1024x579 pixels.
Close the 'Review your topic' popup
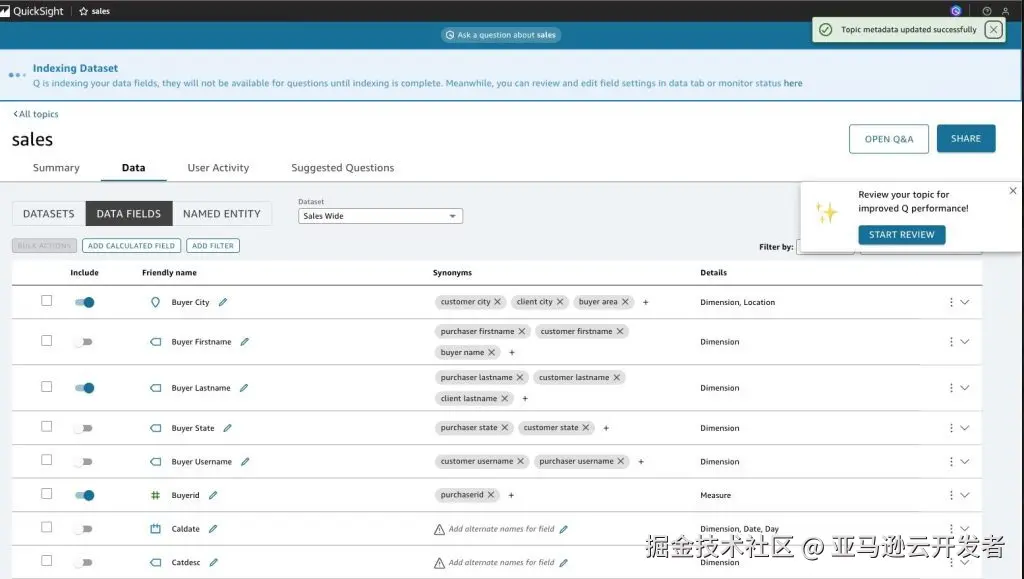[1013, 191]
